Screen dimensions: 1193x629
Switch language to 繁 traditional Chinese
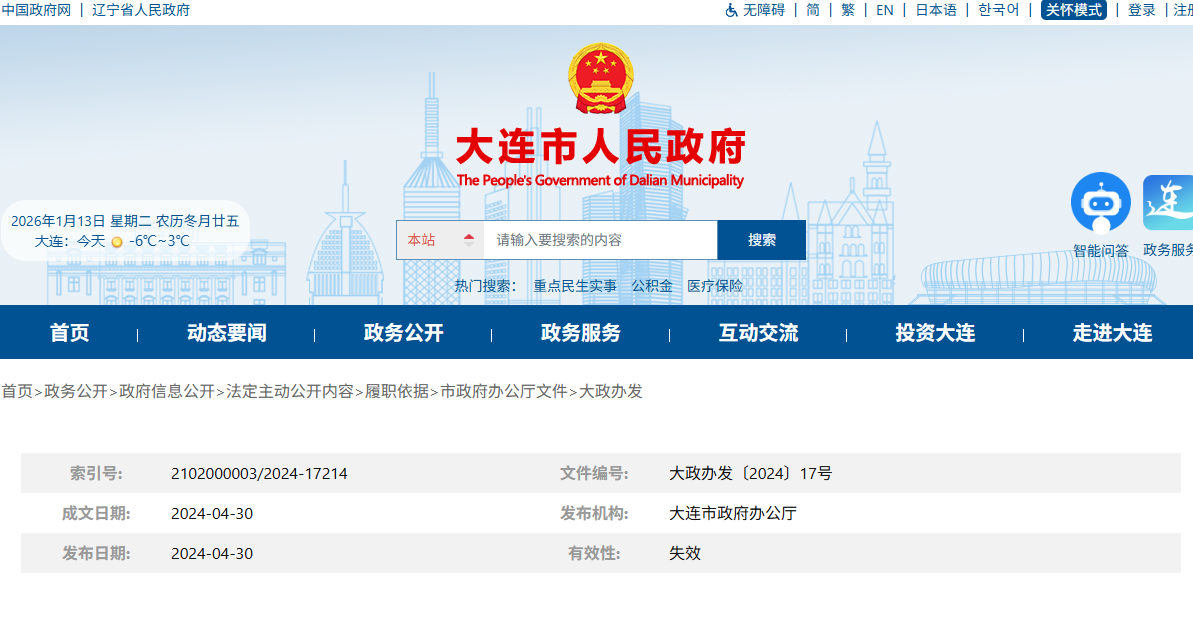click(x=847, y=10)
